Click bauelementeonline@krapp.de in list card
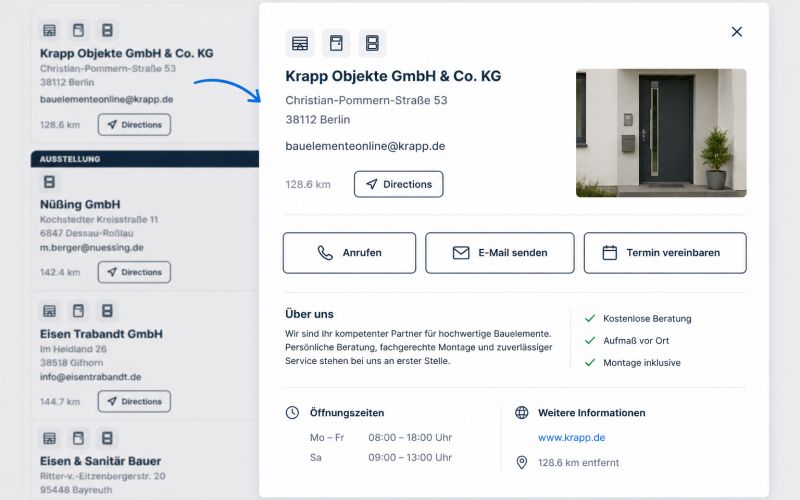Viewport: 800px width, 500px height. tap(107, 99)
